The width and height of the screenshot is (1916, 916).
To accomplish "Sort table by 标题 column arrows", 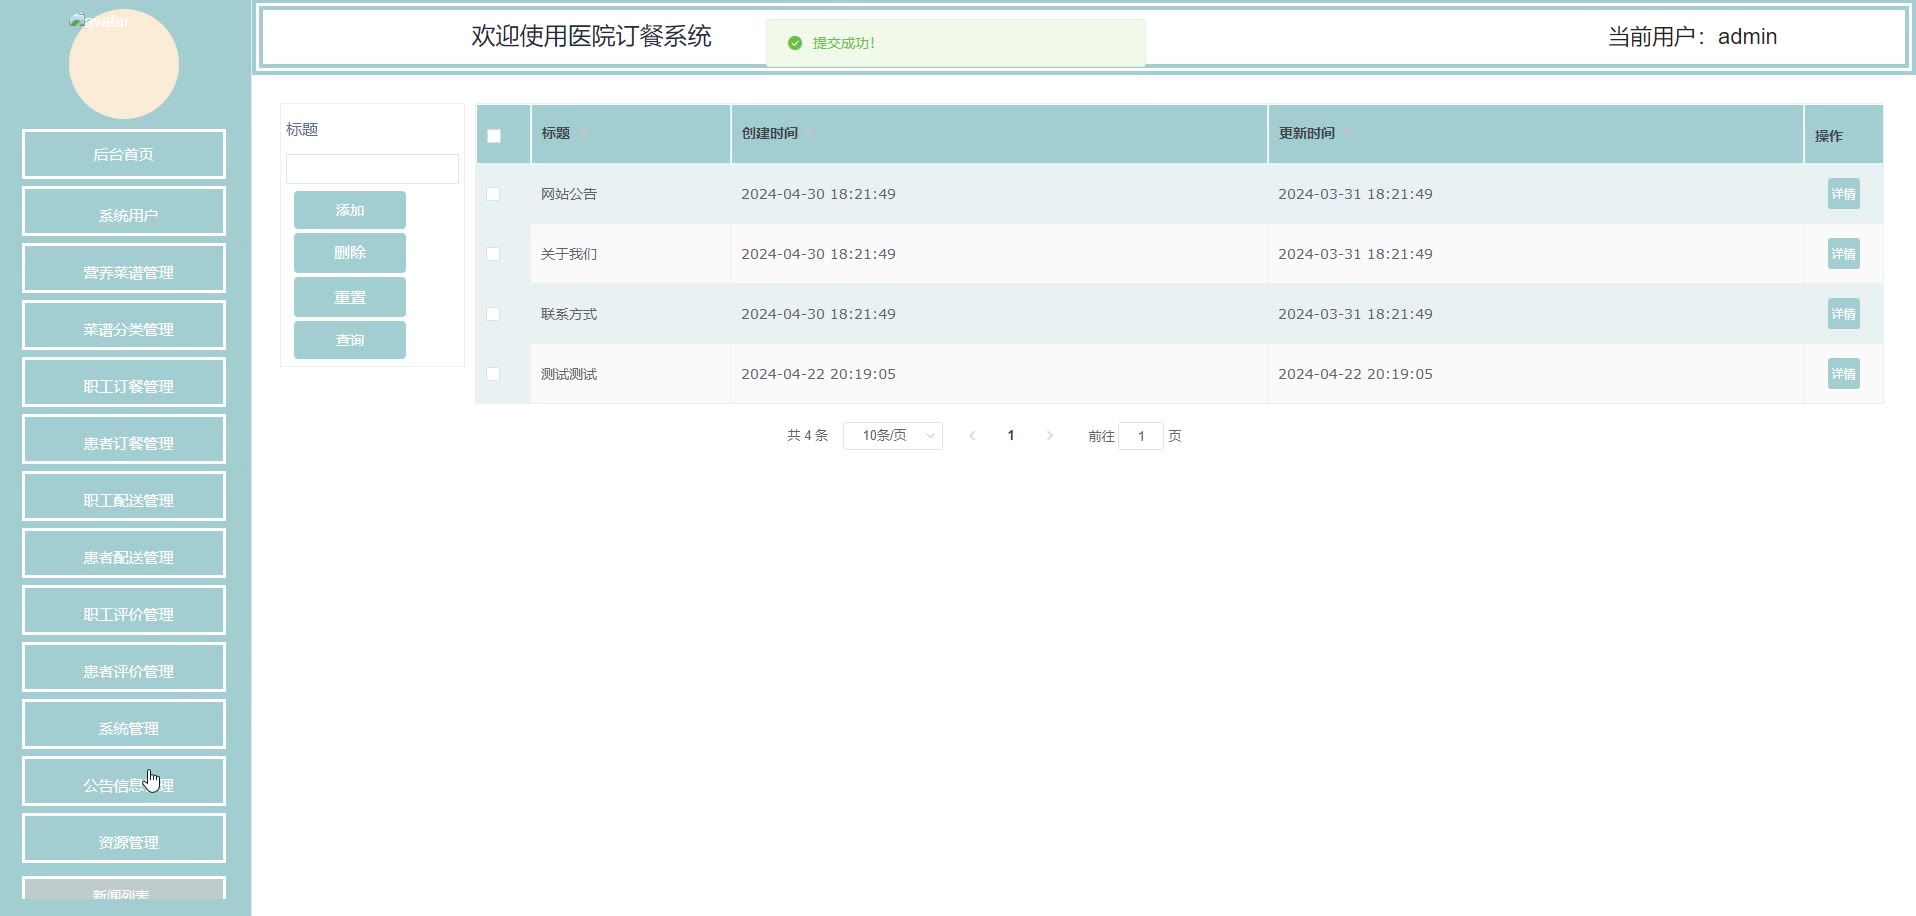I will click(582, 134).
